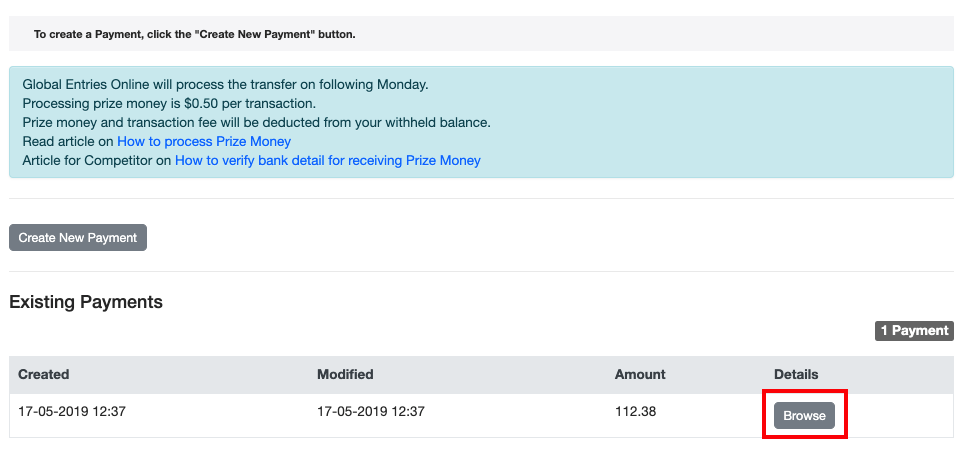Click the Existing Payments heading

point(86,301)
